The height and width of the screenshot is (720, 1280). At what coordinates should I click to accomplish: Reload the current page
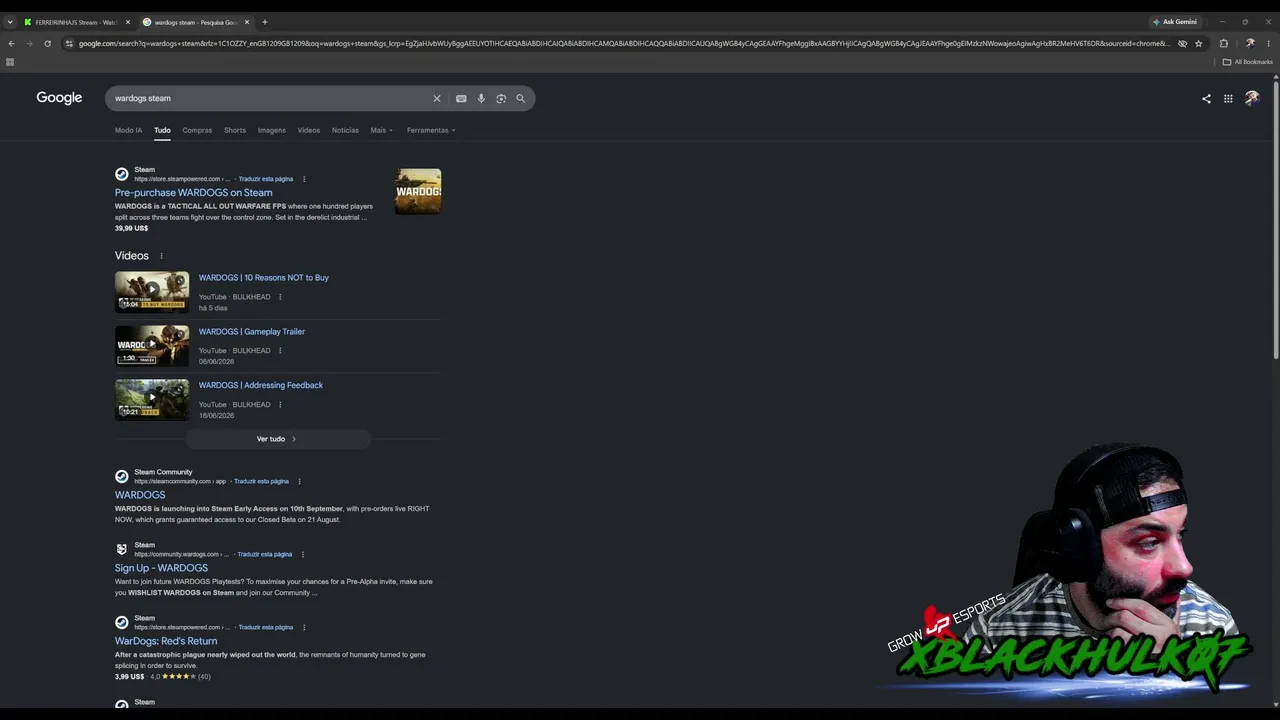[x=47, y=43]
